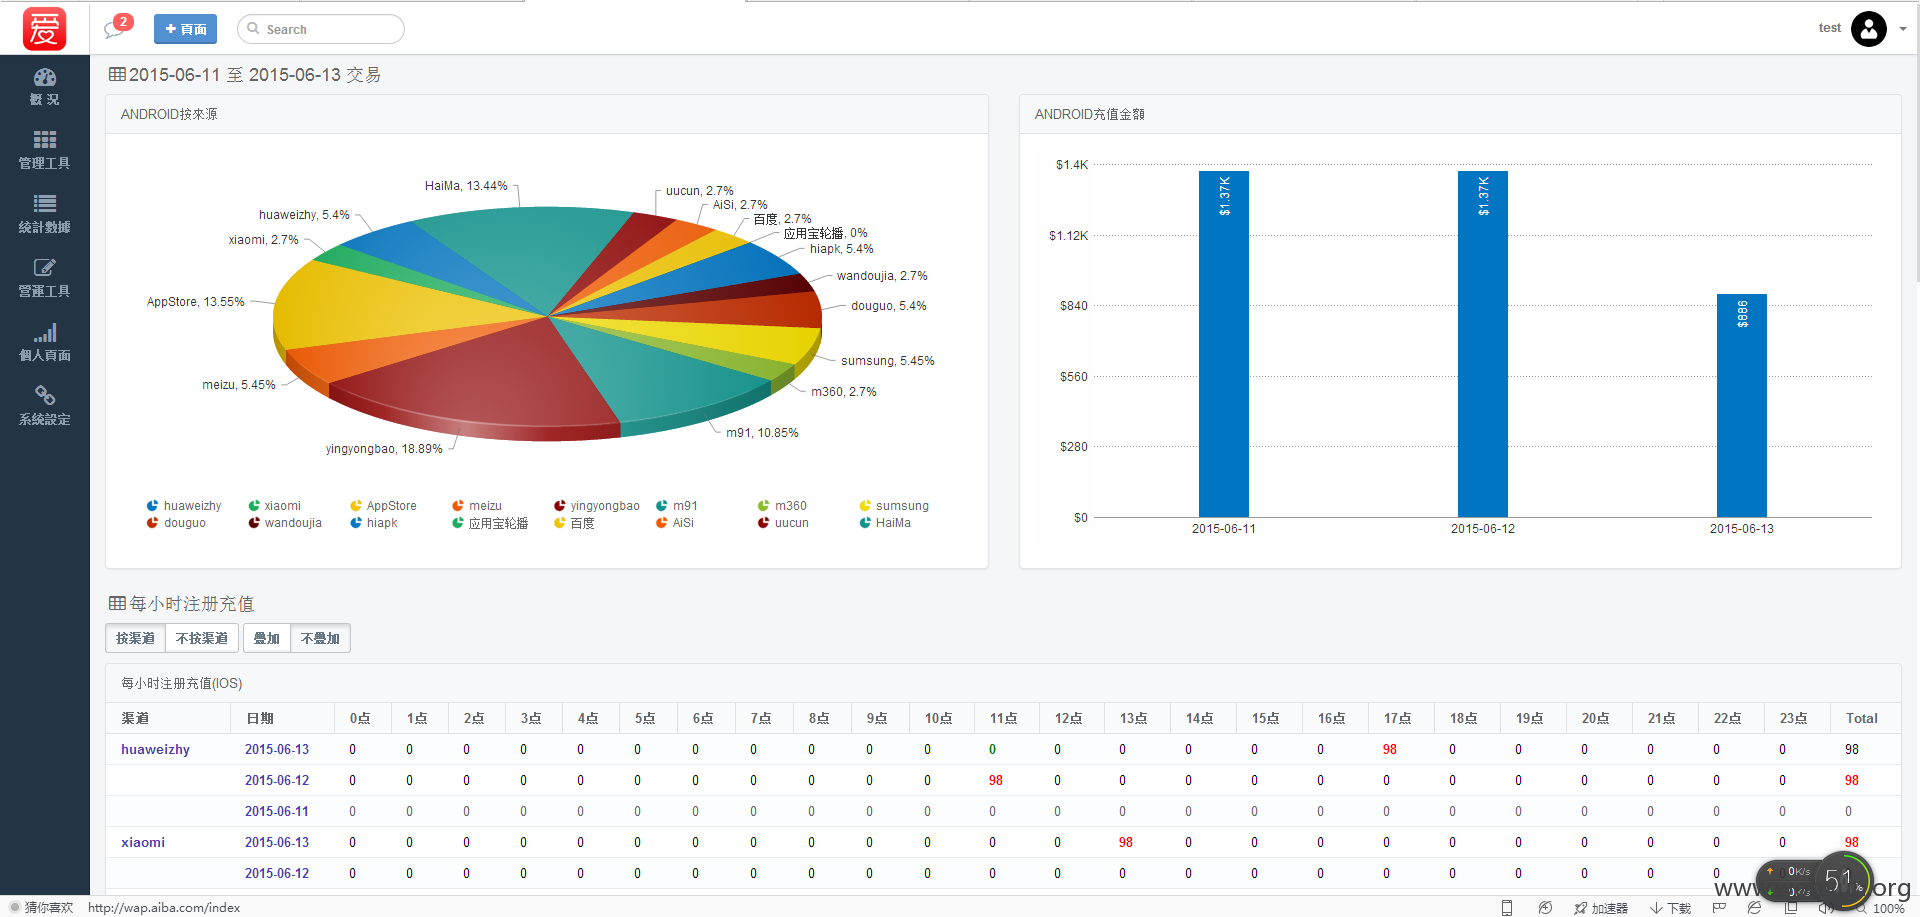Open huaweizhy 2015-06-11 date link
This screenshot has width=1920, height=917.
pos(277,812)
